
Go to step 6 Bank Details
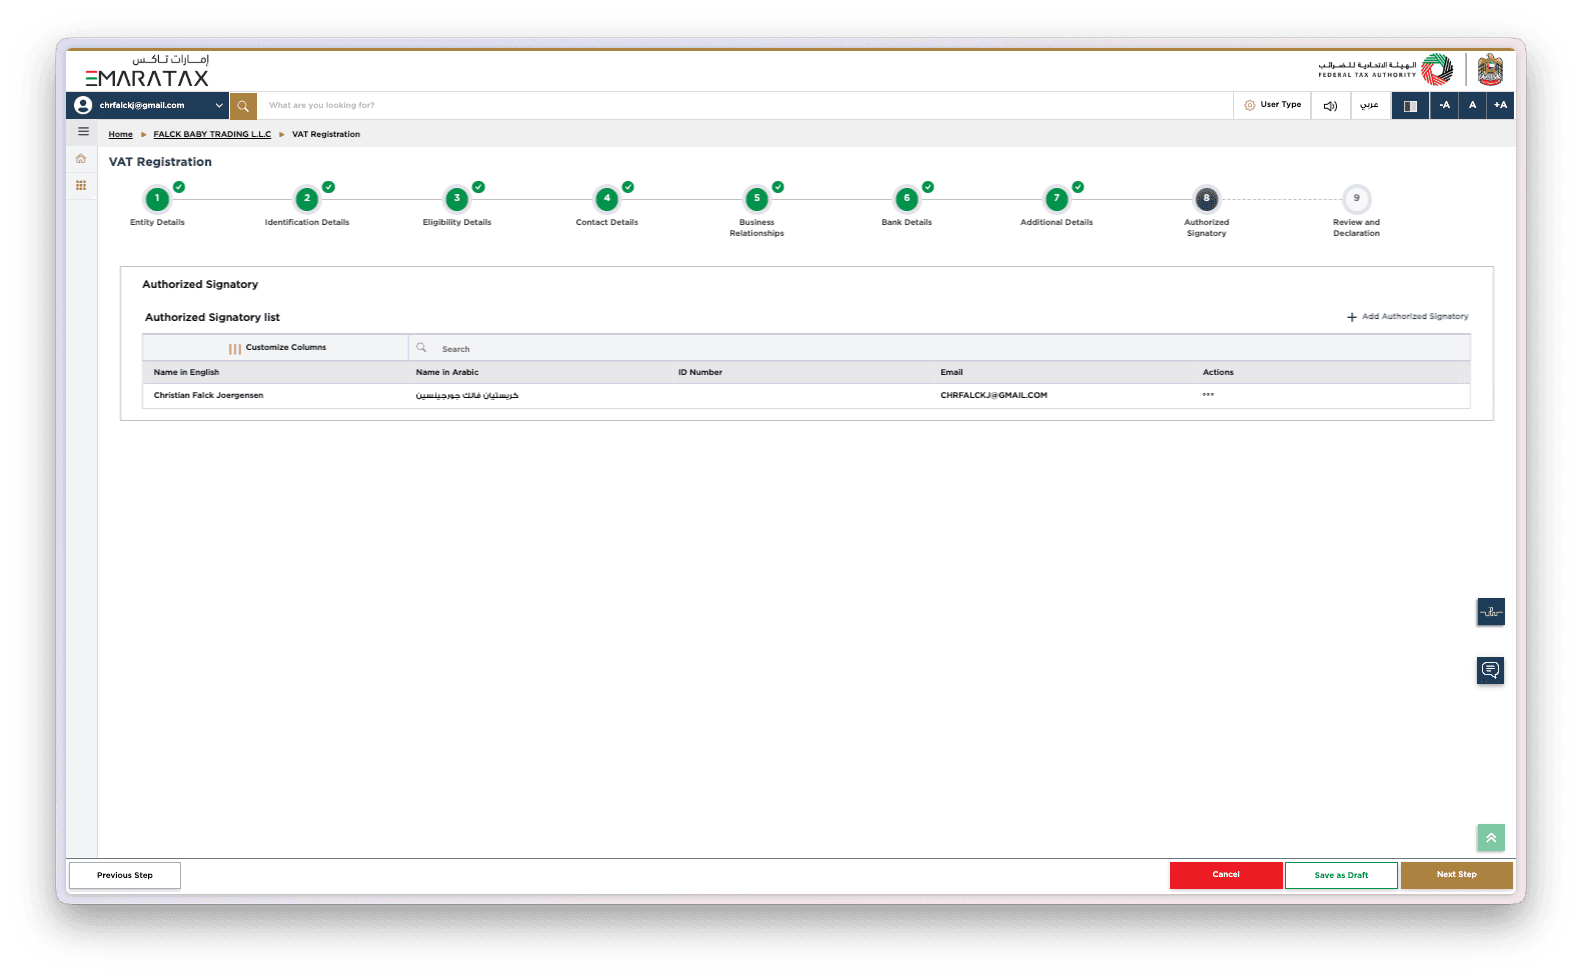907,198
